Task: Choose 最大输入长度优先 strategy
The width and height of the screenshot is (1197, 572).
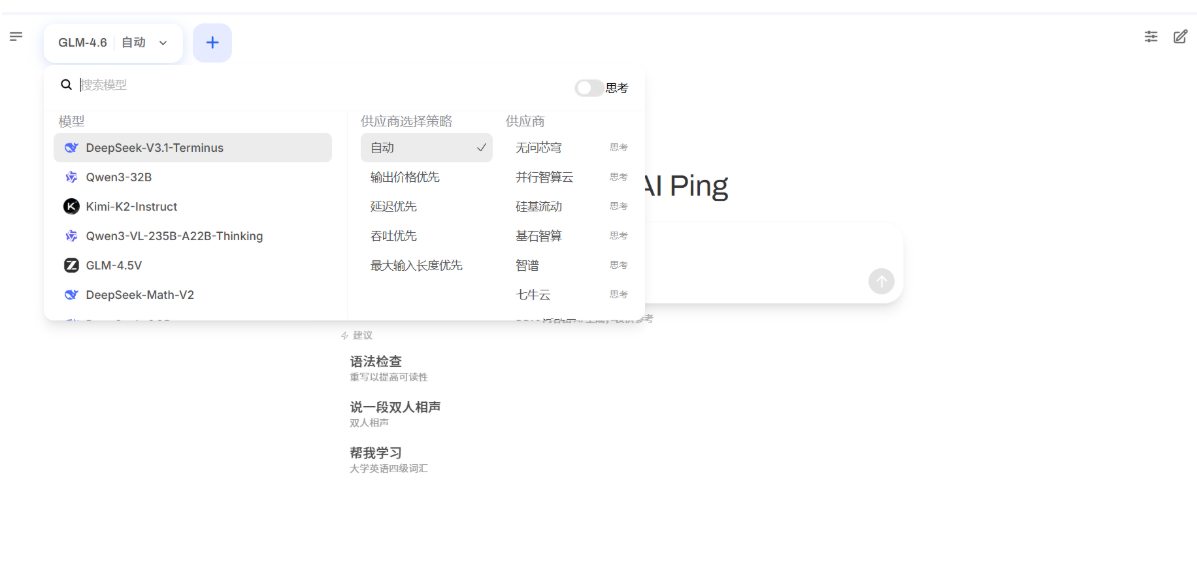Action: pyautogui.click(x=427, y=266)
